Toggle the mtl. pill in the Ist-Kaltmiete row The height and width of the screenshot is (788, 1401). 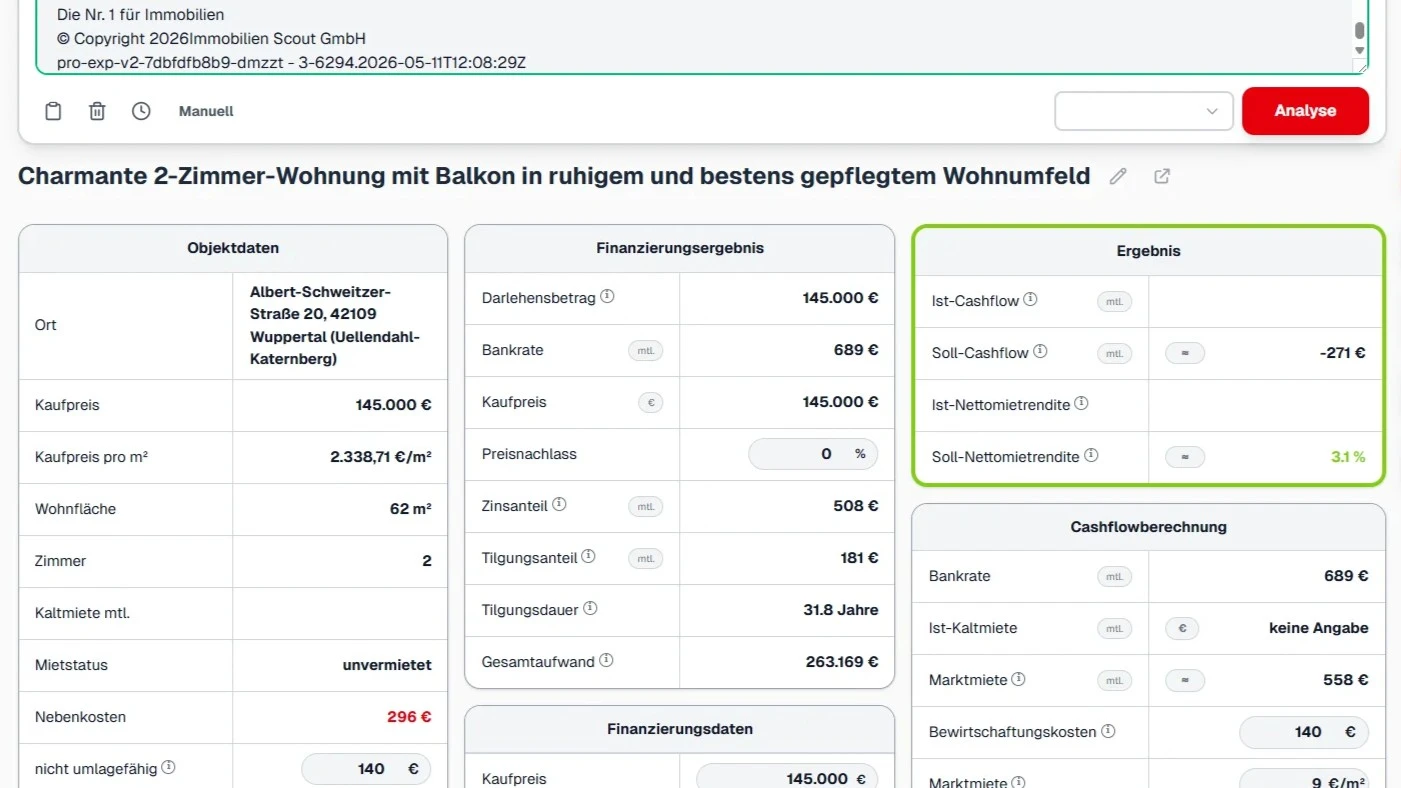[1115, 628]
